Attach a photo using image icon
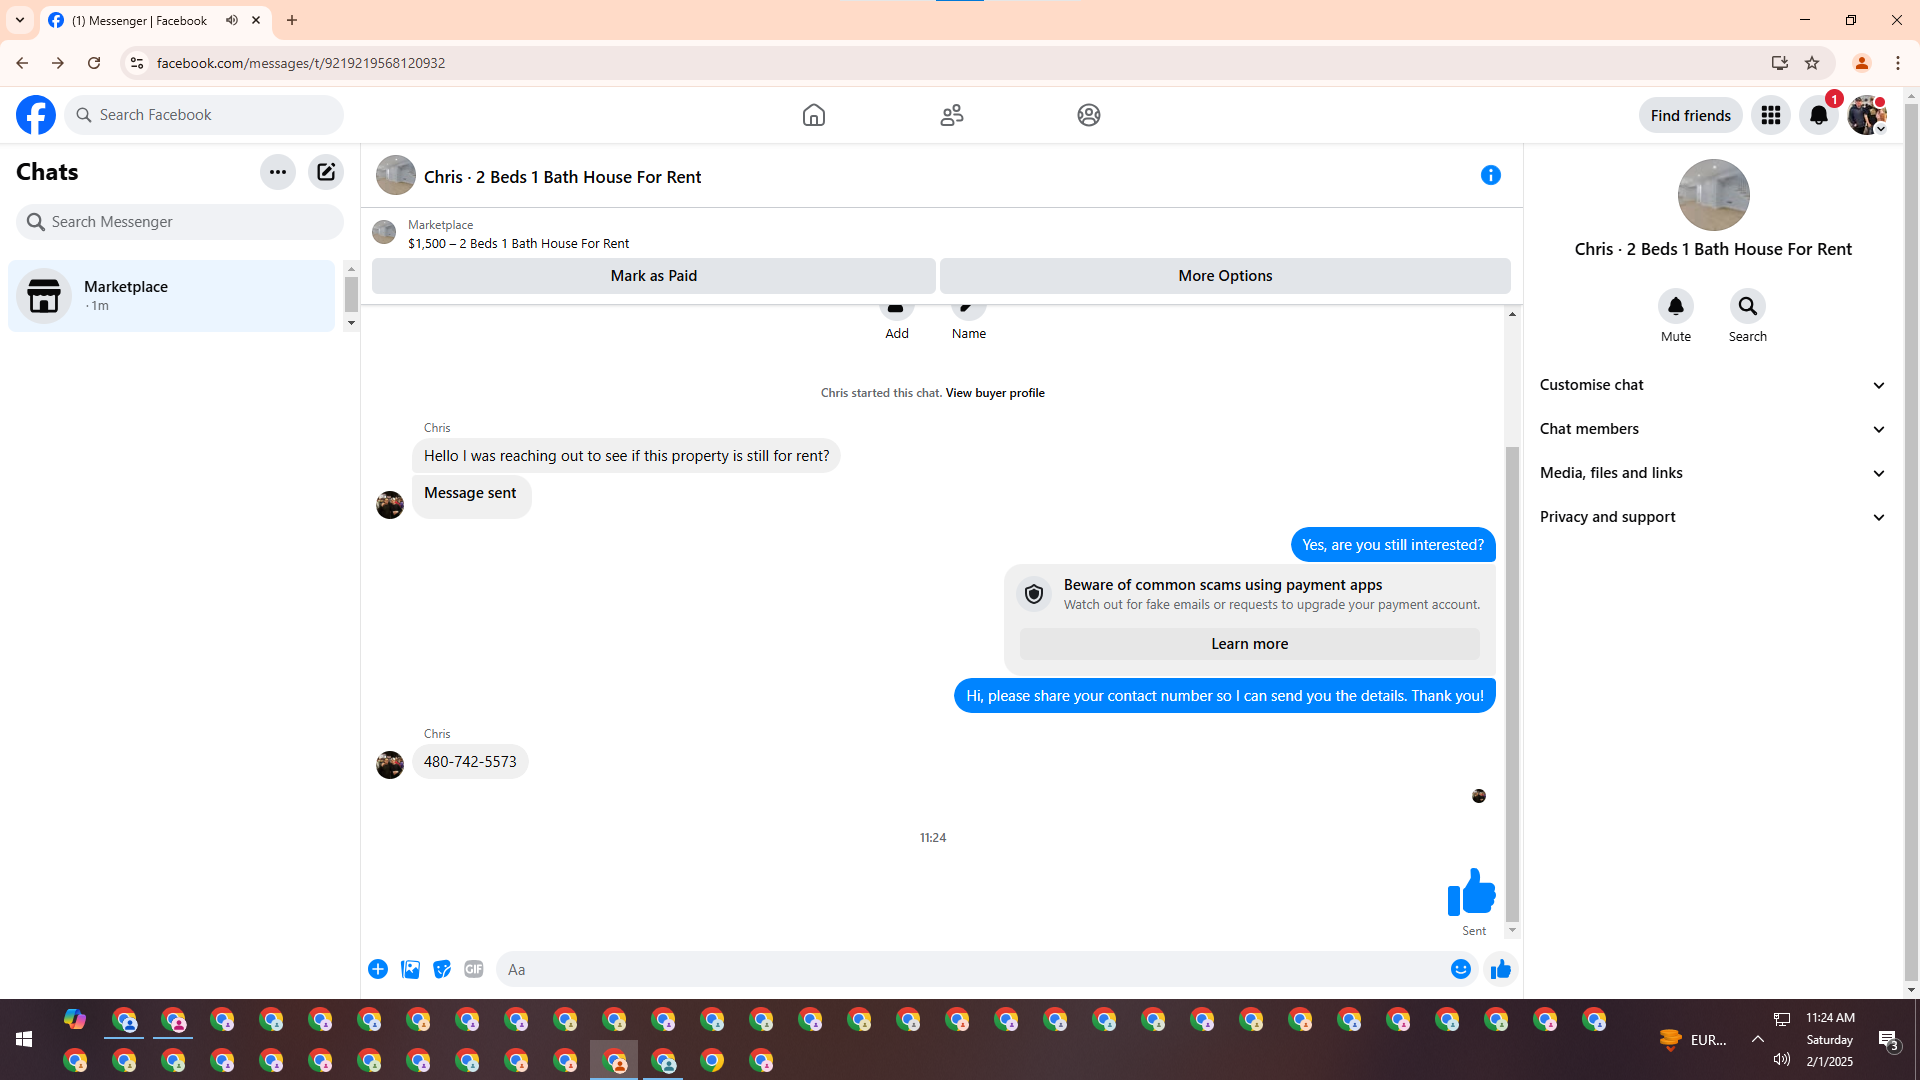Viewport: 1920px width, 1080px height. [410, 969]
